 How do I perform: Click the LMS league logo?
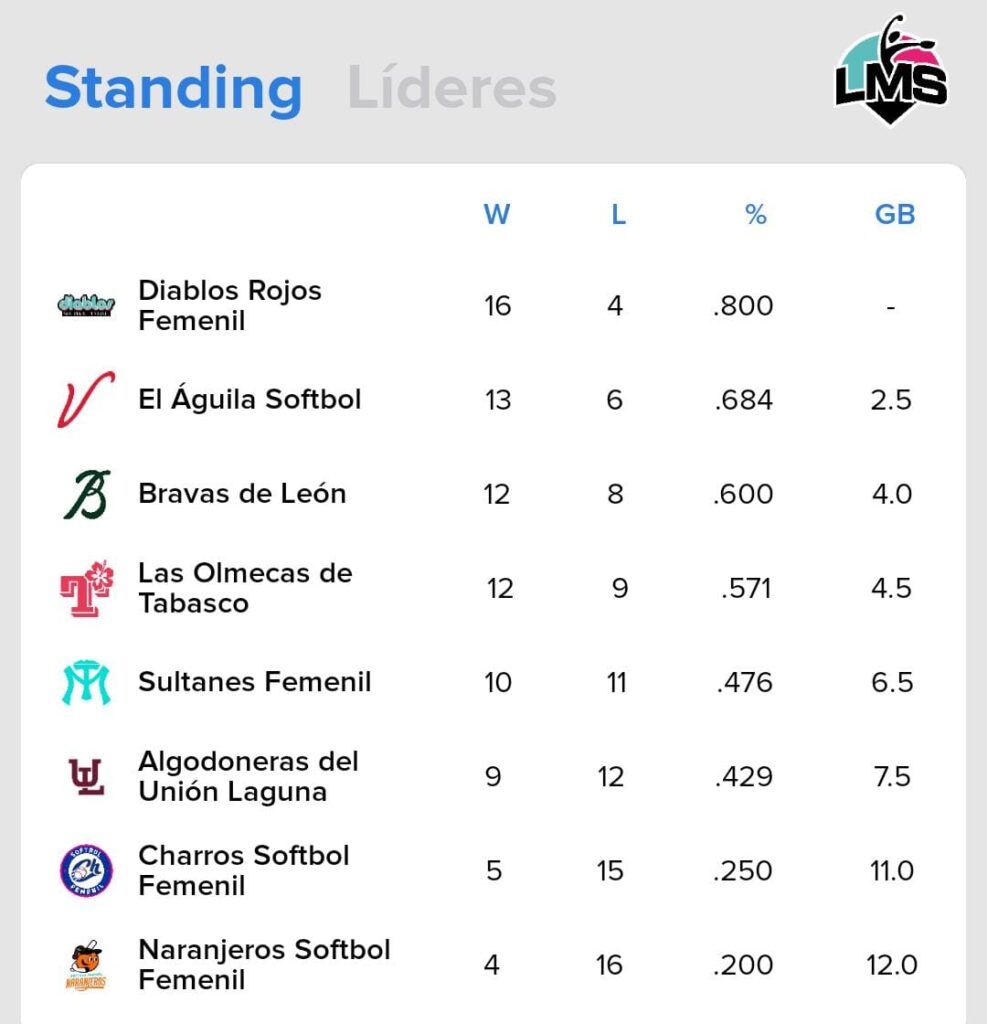tap(891, 72)
